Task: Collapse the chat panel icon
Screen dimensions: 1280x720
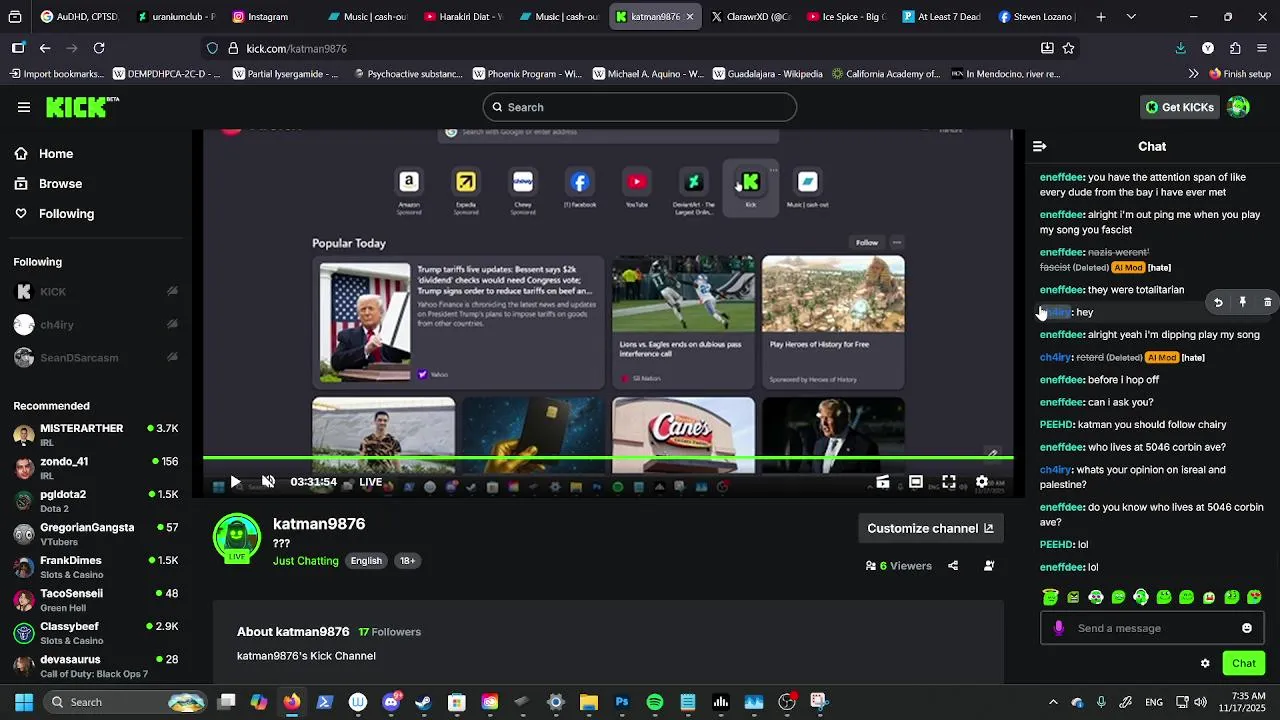Action: pyautogui.click(x=1039, y=146)
